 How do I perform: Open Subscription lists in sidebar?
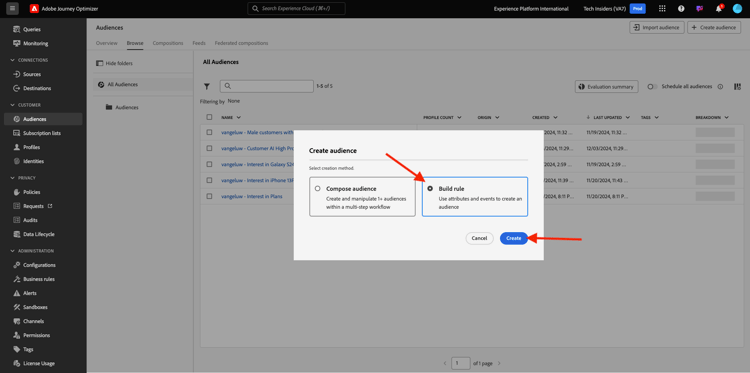click(43, 133)
